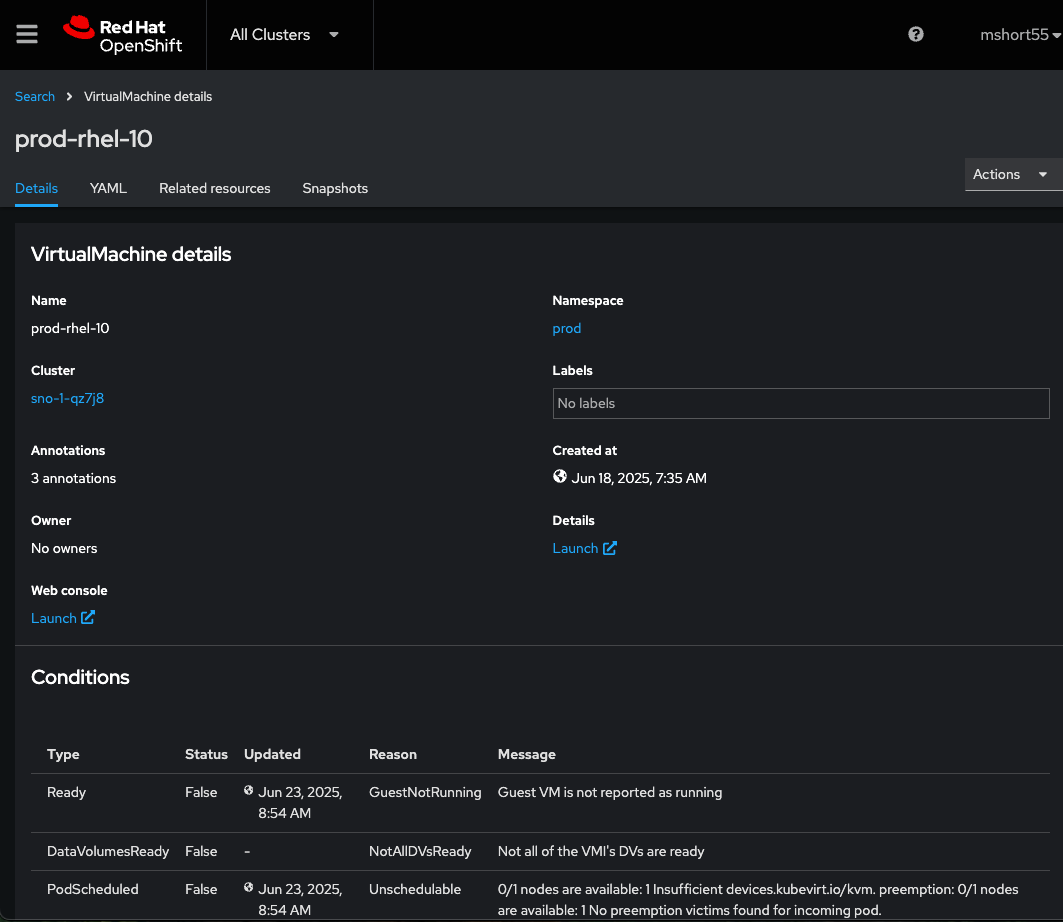Select the Details tab

click(36, 188)
